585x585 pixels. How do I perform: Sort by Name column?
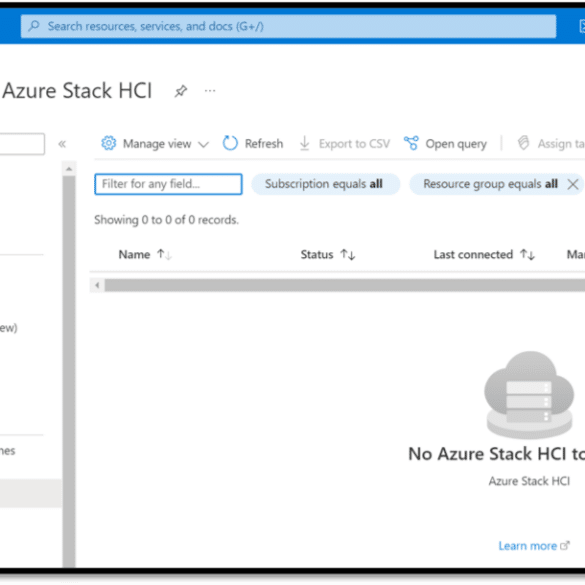[164, 254]
